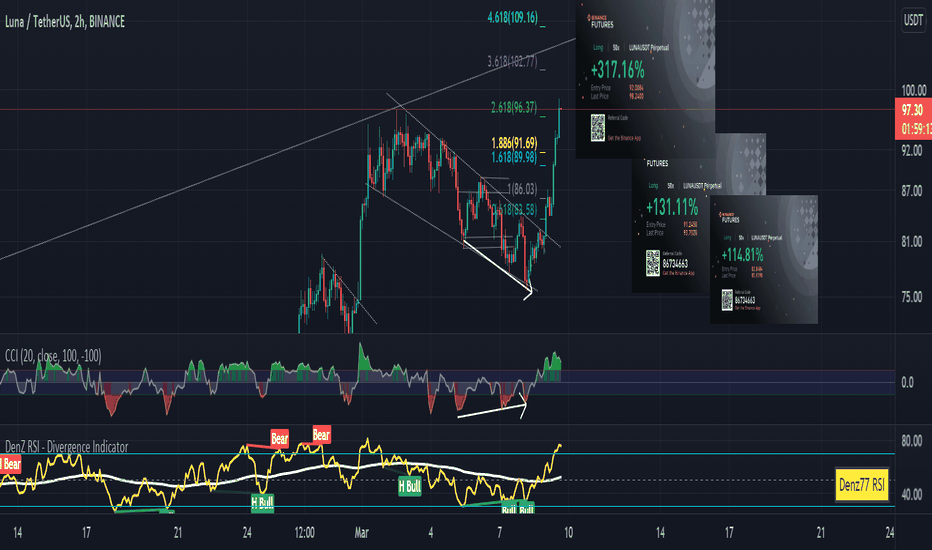Click the 40.00 RSI axis label

click(x=912, y=494)
